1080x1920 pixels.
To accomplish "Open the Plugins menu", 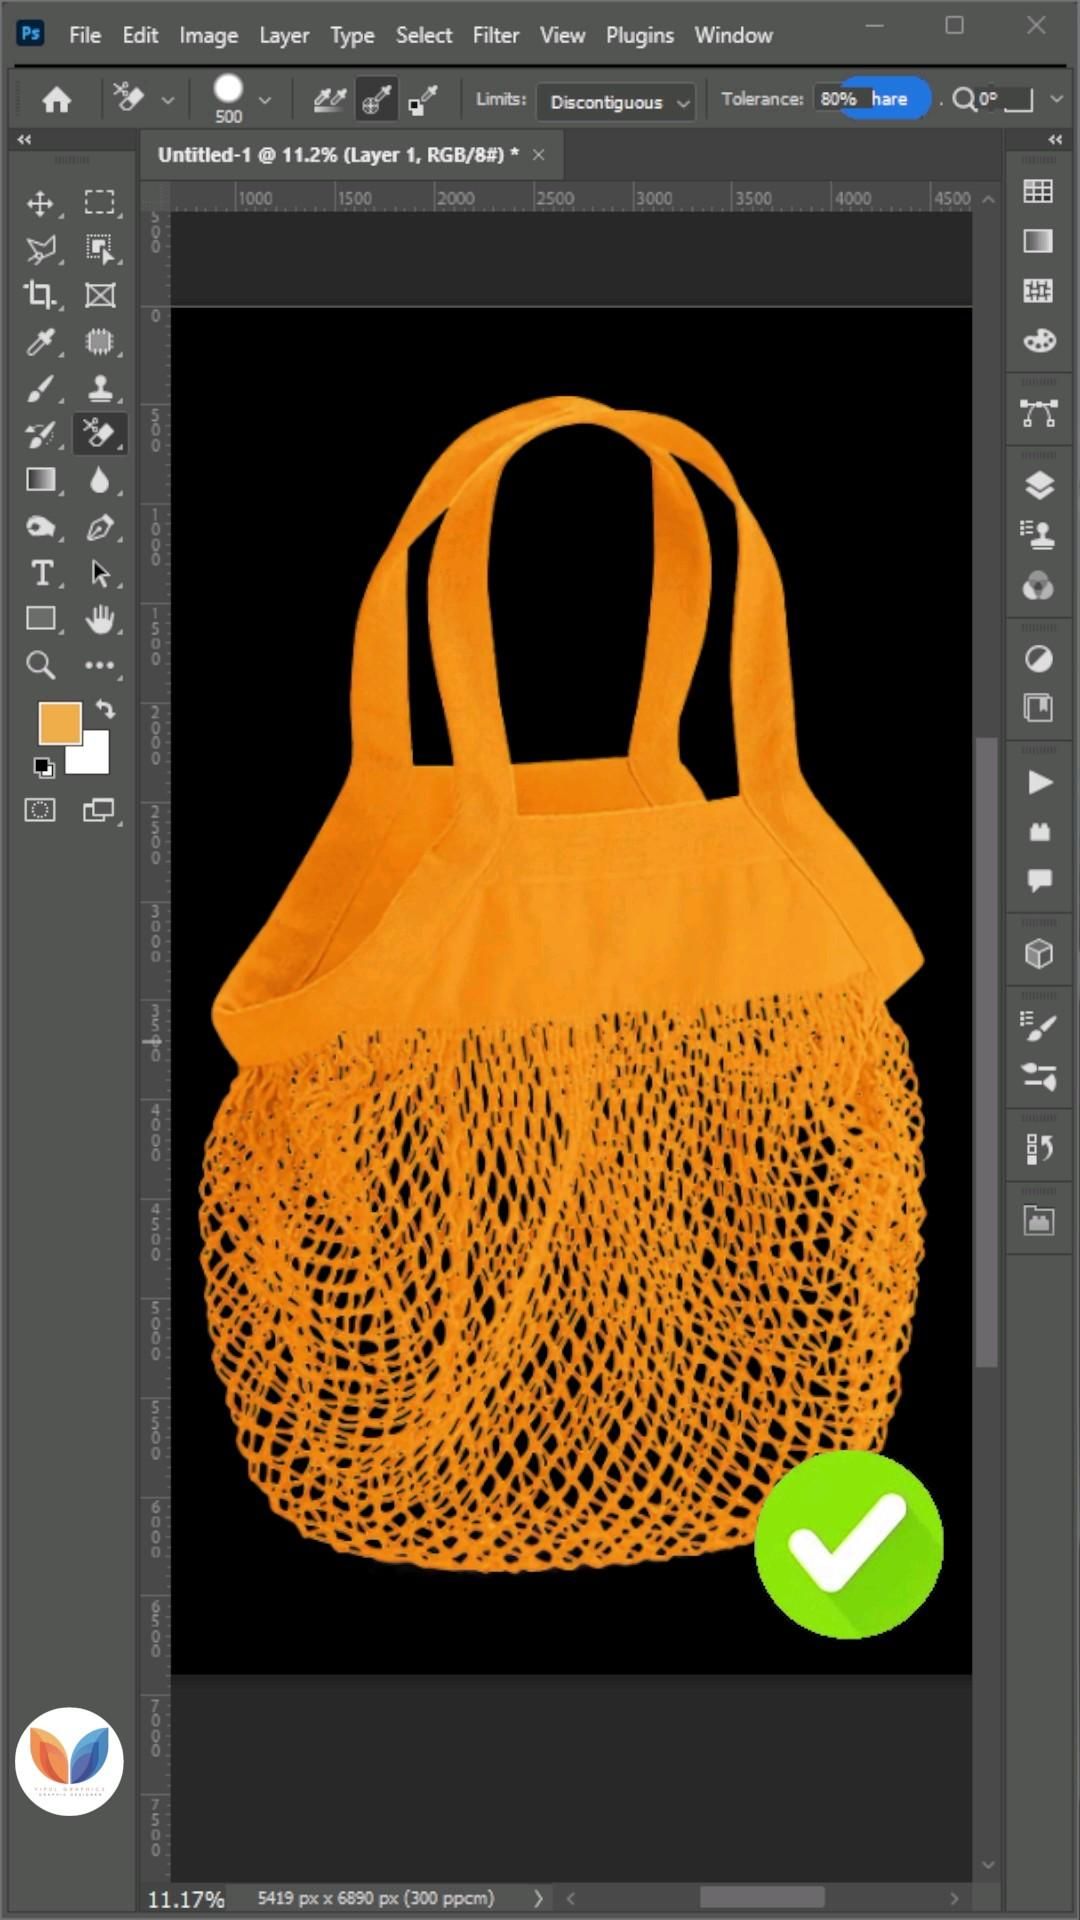I will [640, 35].
